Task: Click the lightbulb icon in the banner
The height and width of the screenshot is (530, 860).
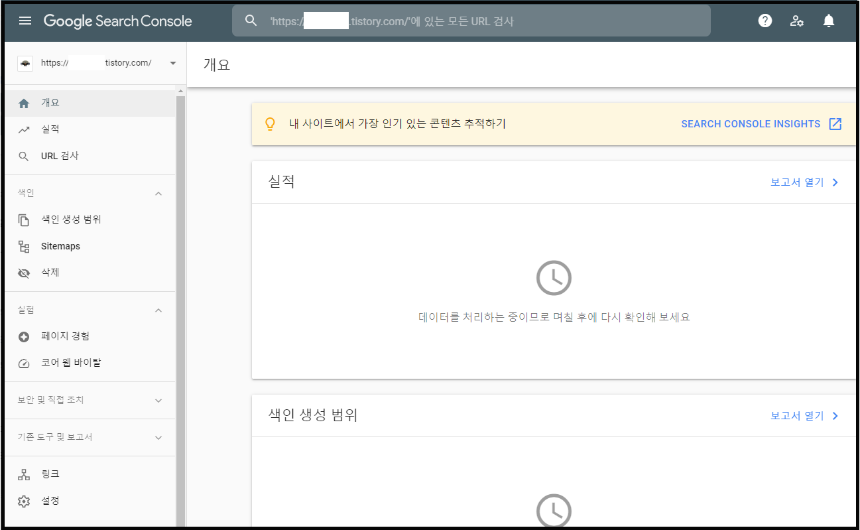Action: [x=270, y=124]
